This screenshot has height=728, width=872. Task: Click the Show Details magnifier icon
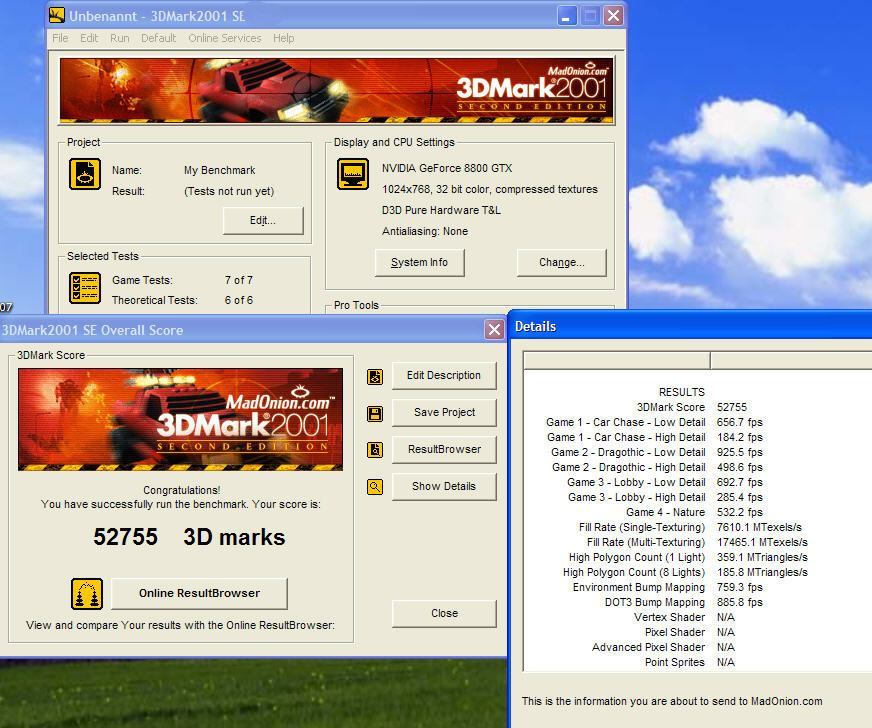coord(375,487)
